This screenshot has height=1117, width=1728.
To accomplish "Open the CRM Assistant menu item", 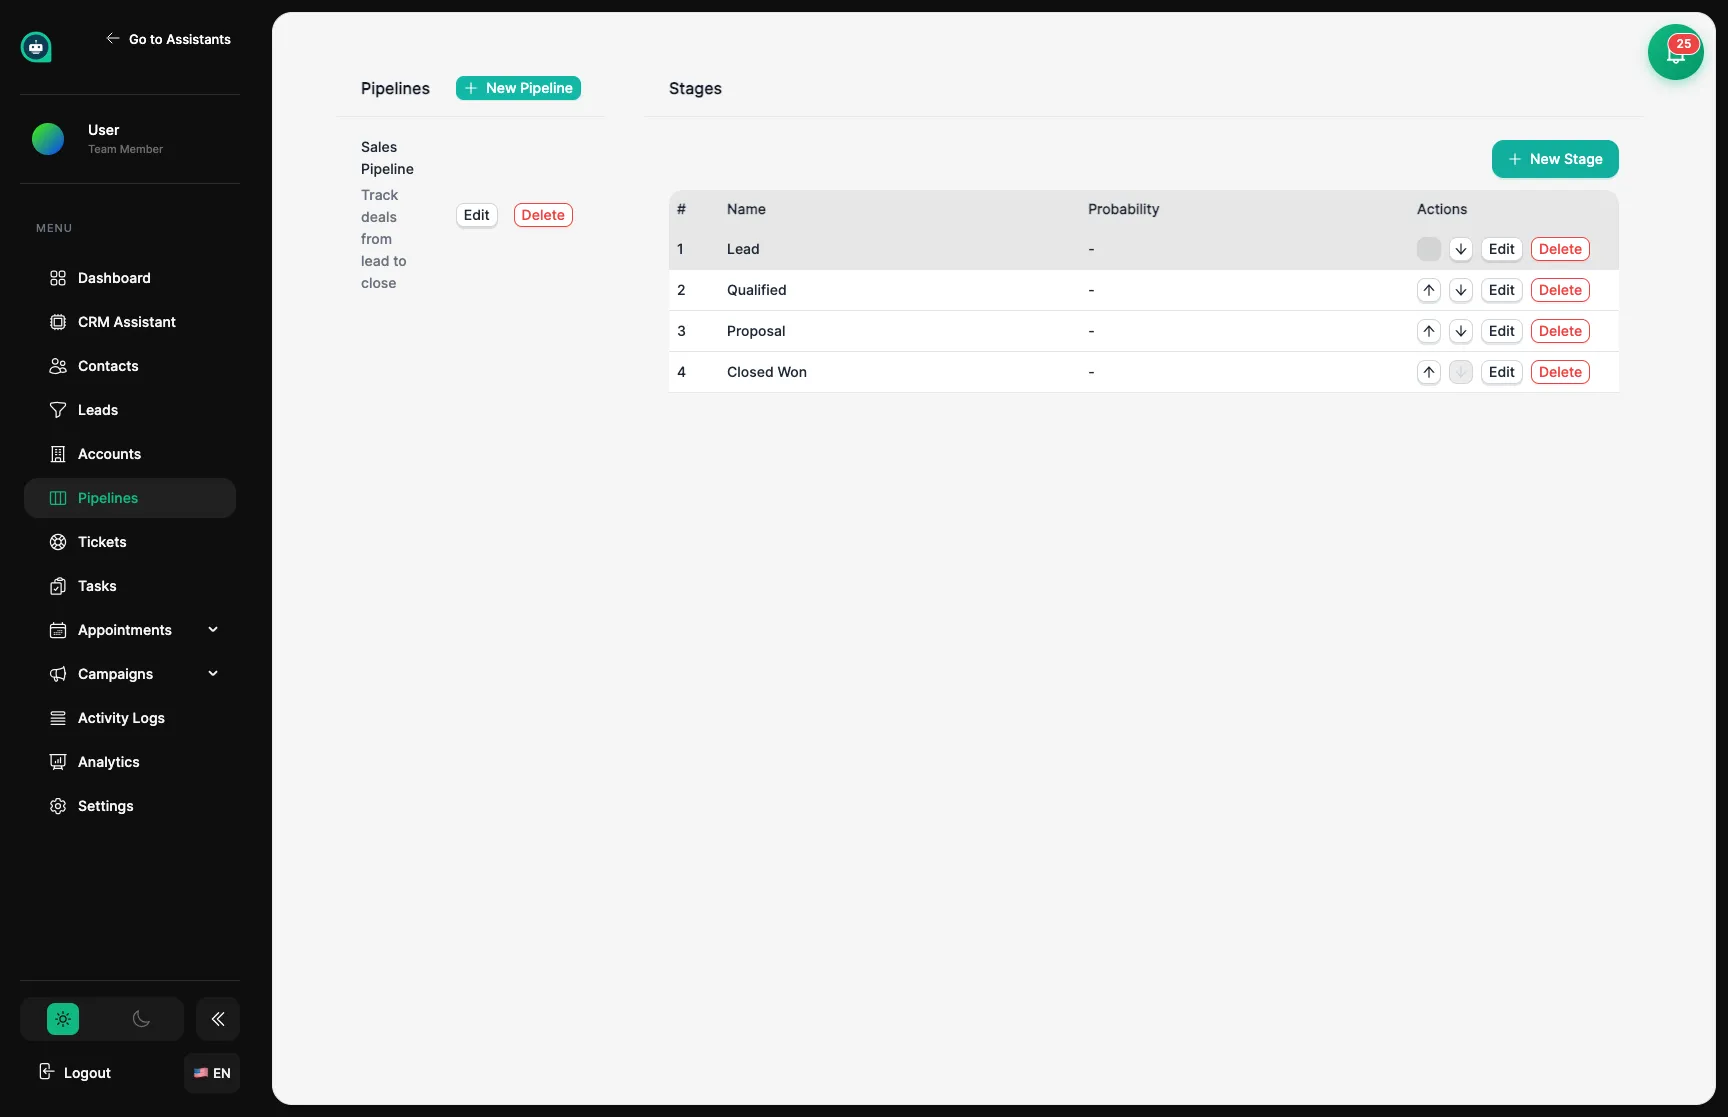I will tap(130, 322).
